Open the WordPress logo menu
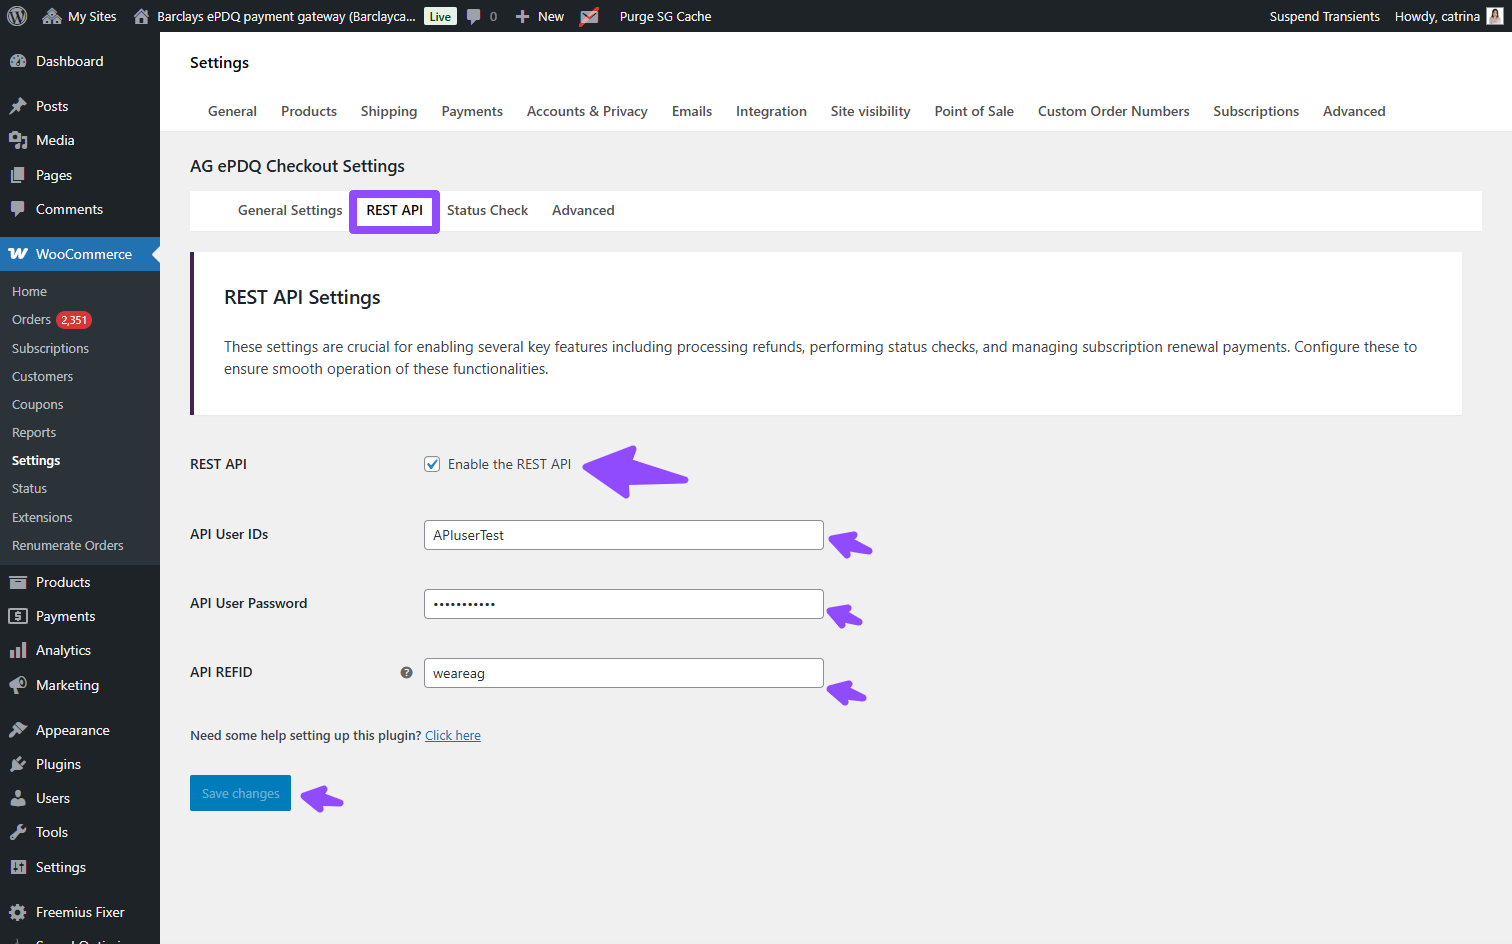 coord(17,16)
